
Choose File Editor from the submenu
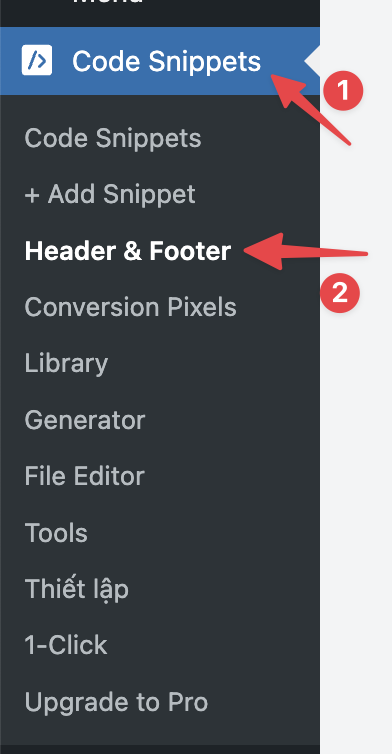[x=85, y=477]
